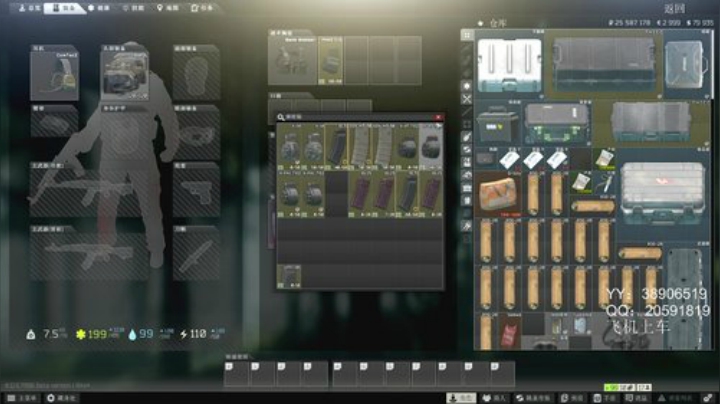
Task: Open the Skills tab
Action: [134, 8]
